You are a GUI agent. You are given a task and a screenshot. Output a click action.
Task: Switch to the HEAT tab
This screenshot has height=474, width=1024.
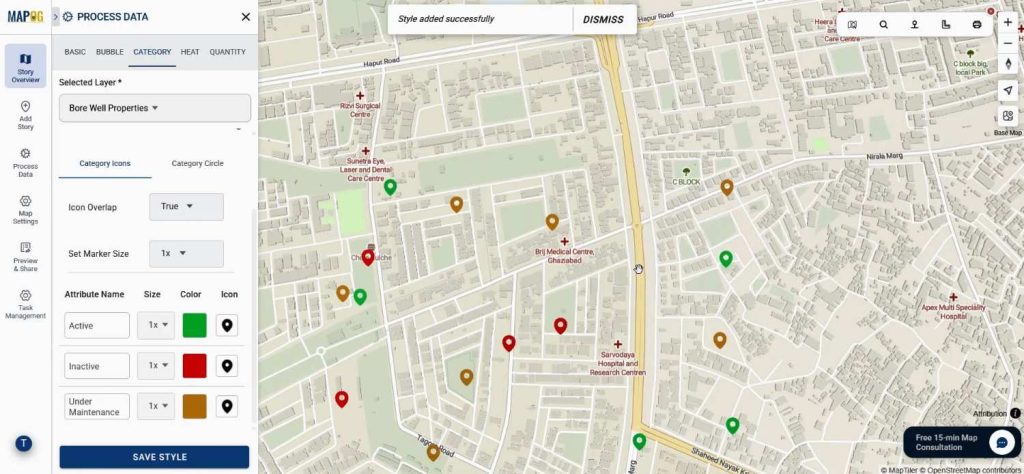(x=190, y=52)
